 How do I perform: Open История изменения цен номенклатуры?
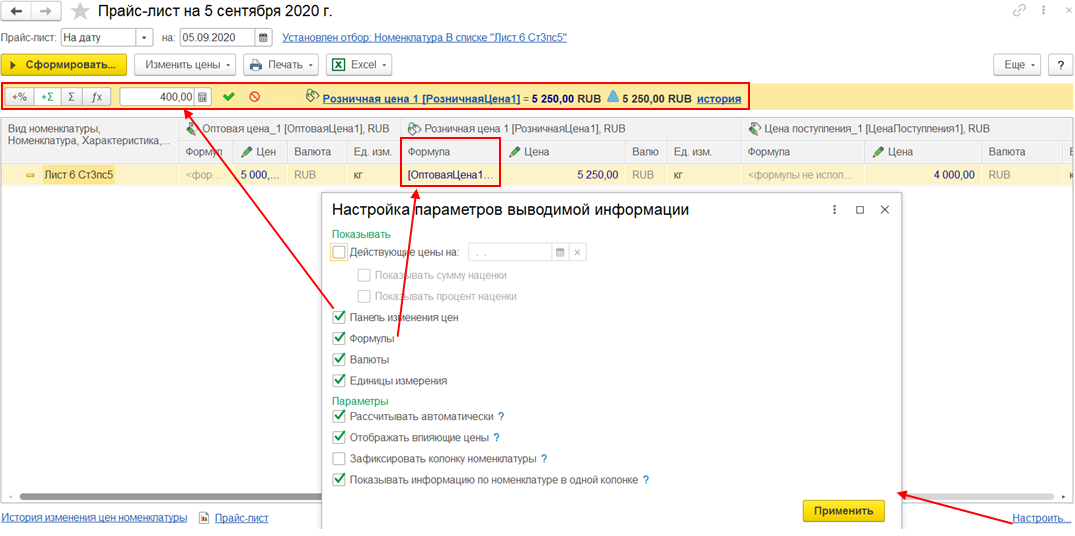click(x=95, y=518)
